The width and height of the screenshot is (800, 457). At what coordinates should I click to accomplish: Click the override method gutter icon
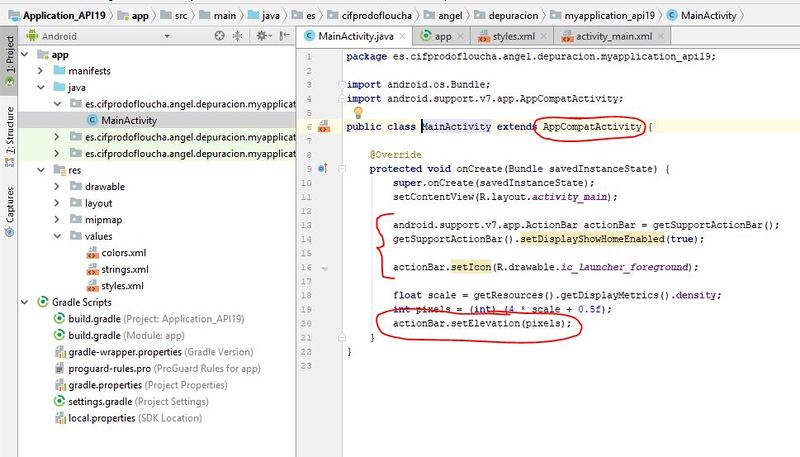pyautogui.click(x=323, y=168)
